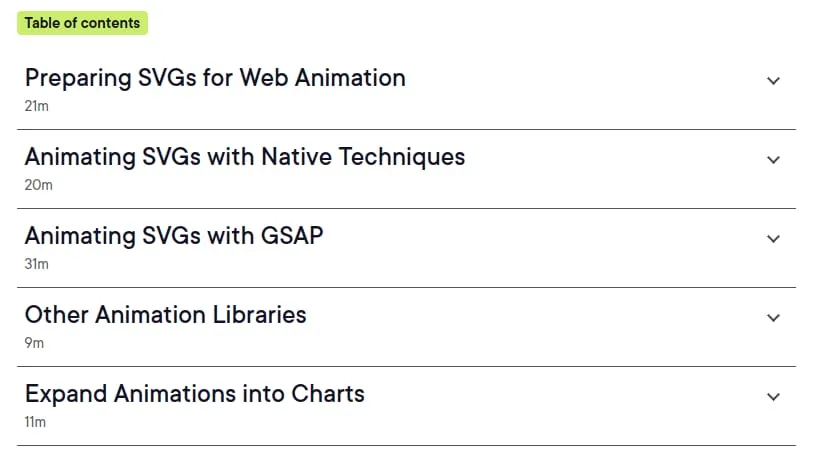822x466 pixels.
Task: Click the 20m duration under Native Techniques
Action: [38, 185]
